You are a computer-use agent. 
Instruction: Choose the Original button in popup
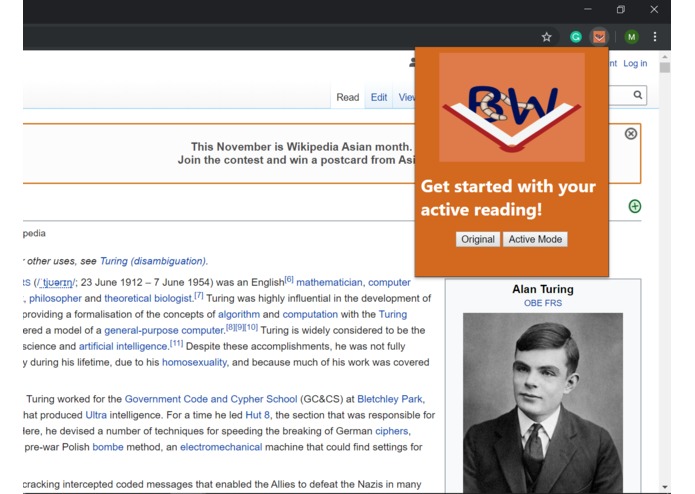click(x=478, y=239)
